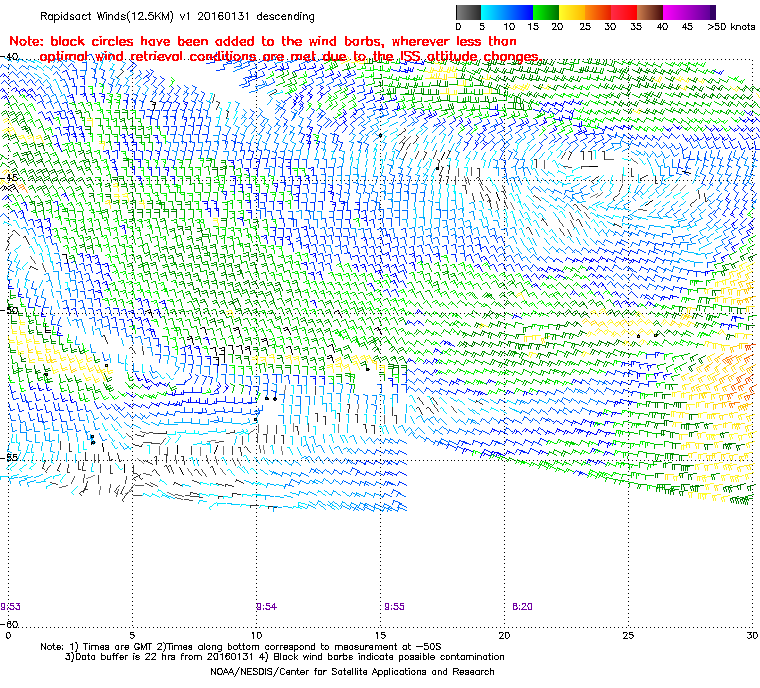Viewport: 760px width, 688px height.
Task: Click the latitude axis label -40
Action: pyautogui.click(x=9, y=57)
